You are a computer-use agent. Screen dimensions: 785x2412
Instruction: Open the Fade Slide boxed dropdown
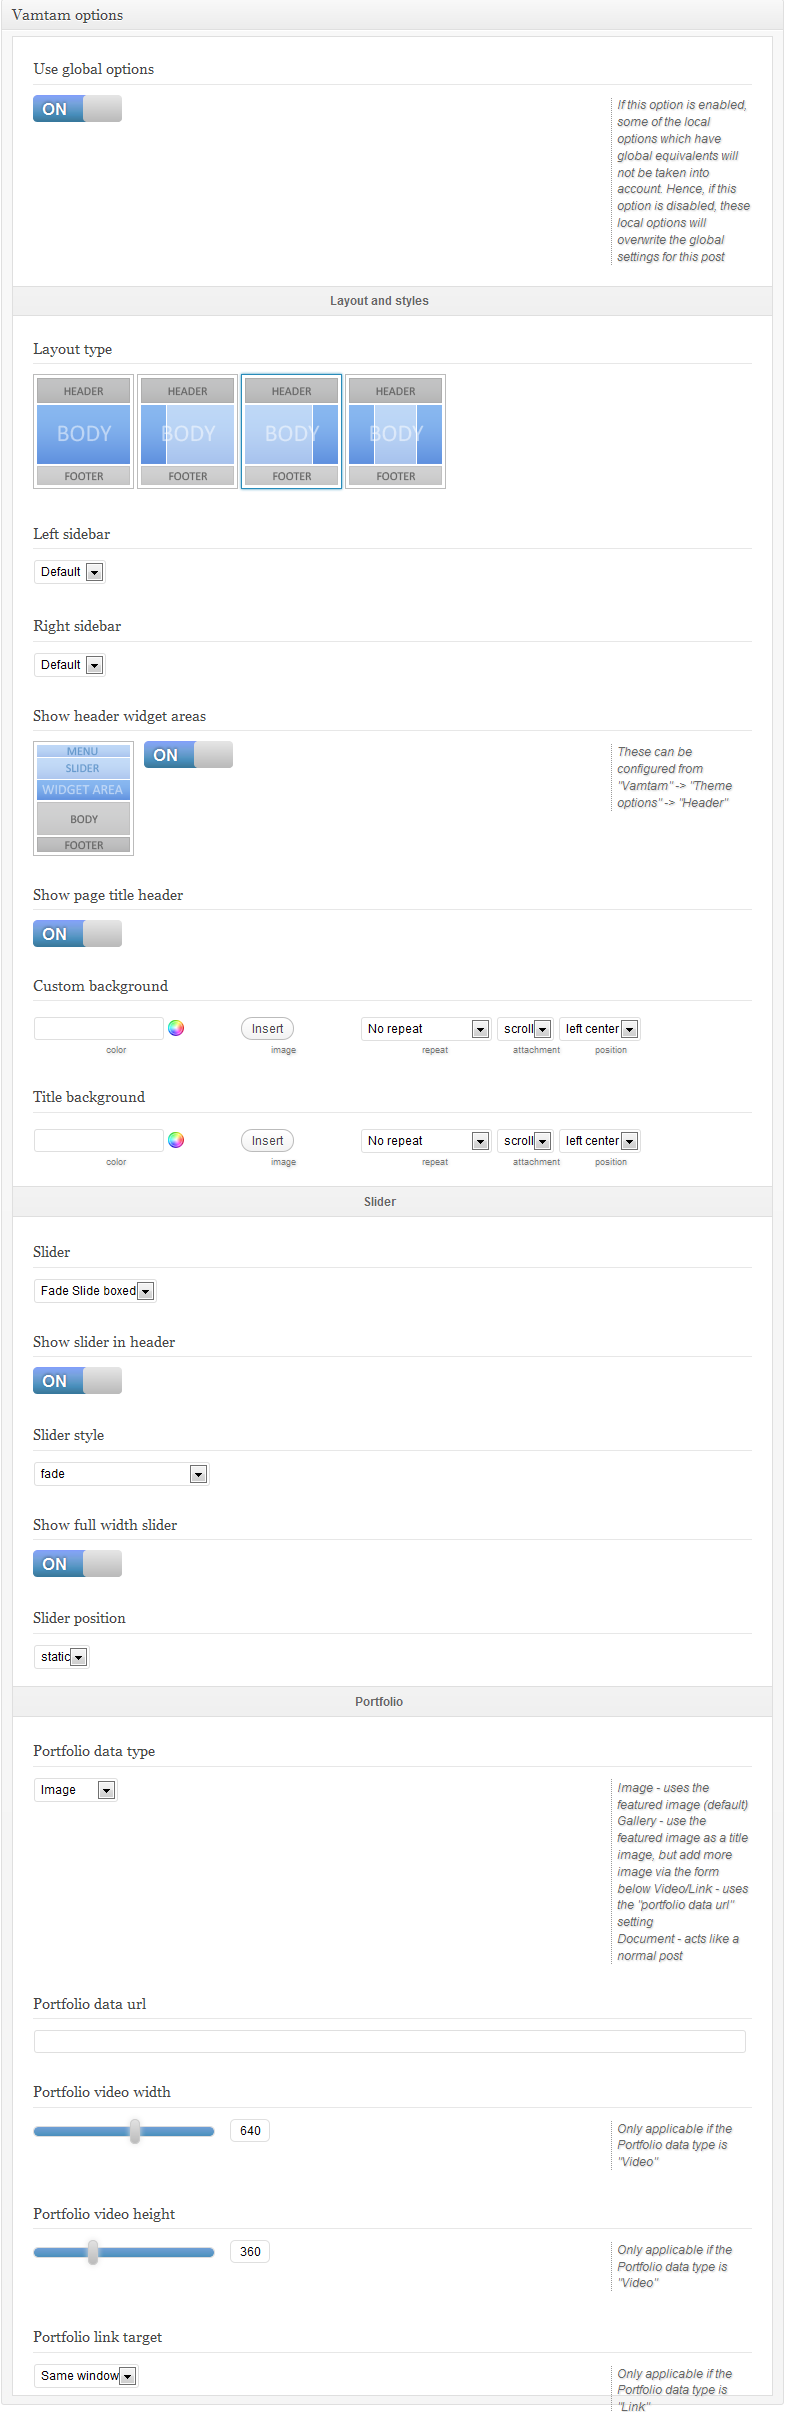(x=95, y=1291)
